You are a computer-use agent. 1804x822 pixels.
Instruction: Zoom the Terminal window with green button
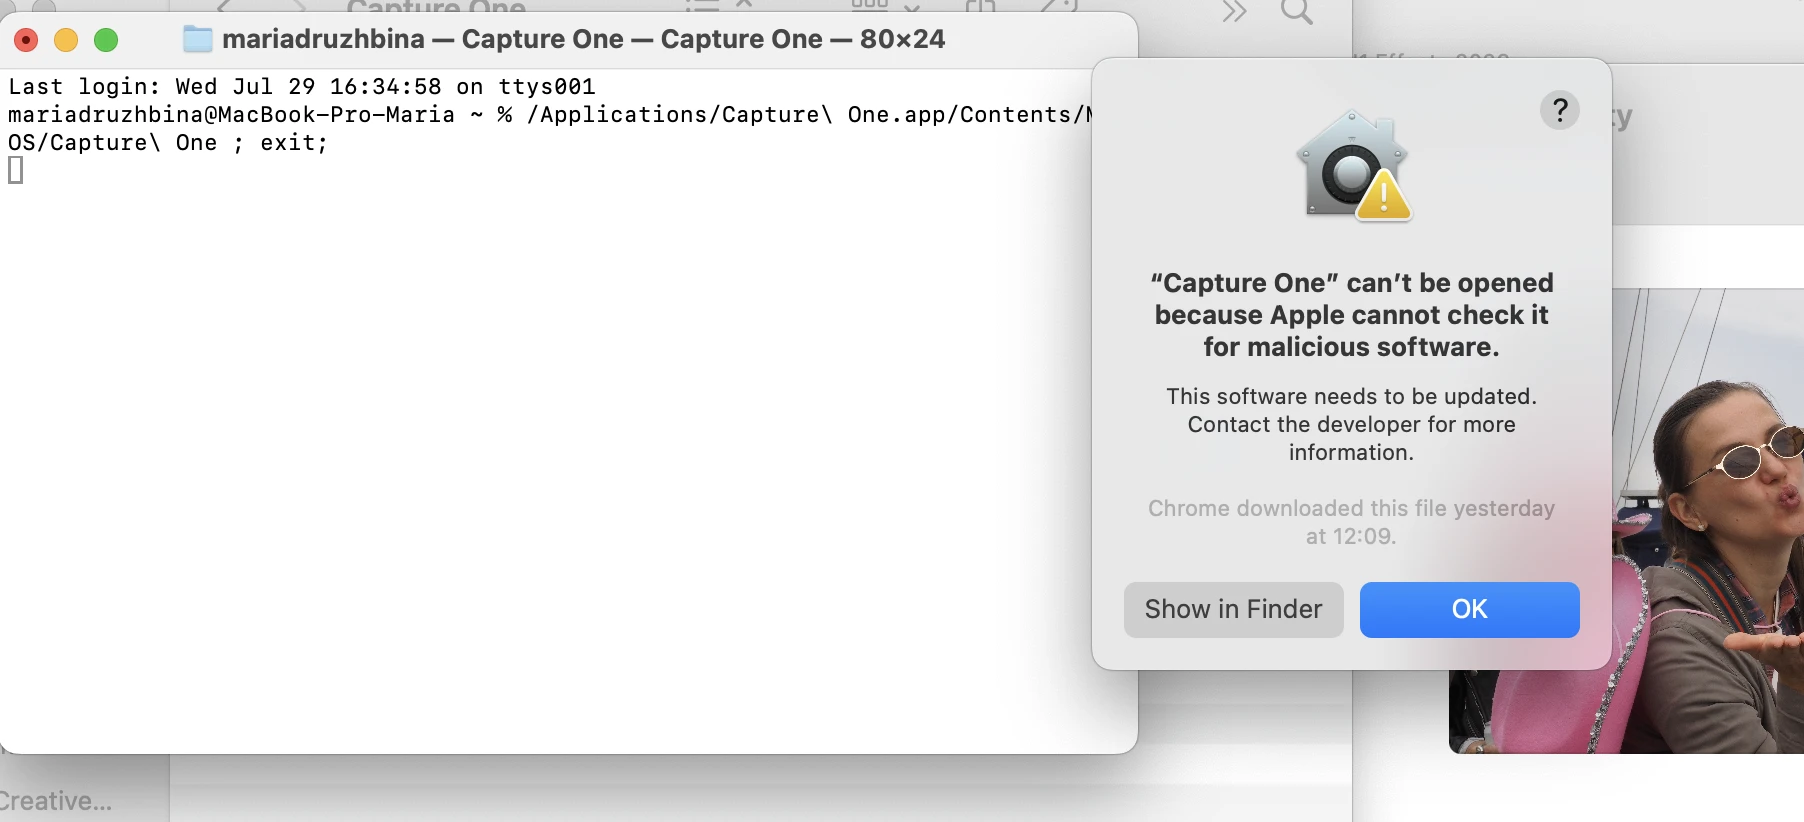(106, 40)
